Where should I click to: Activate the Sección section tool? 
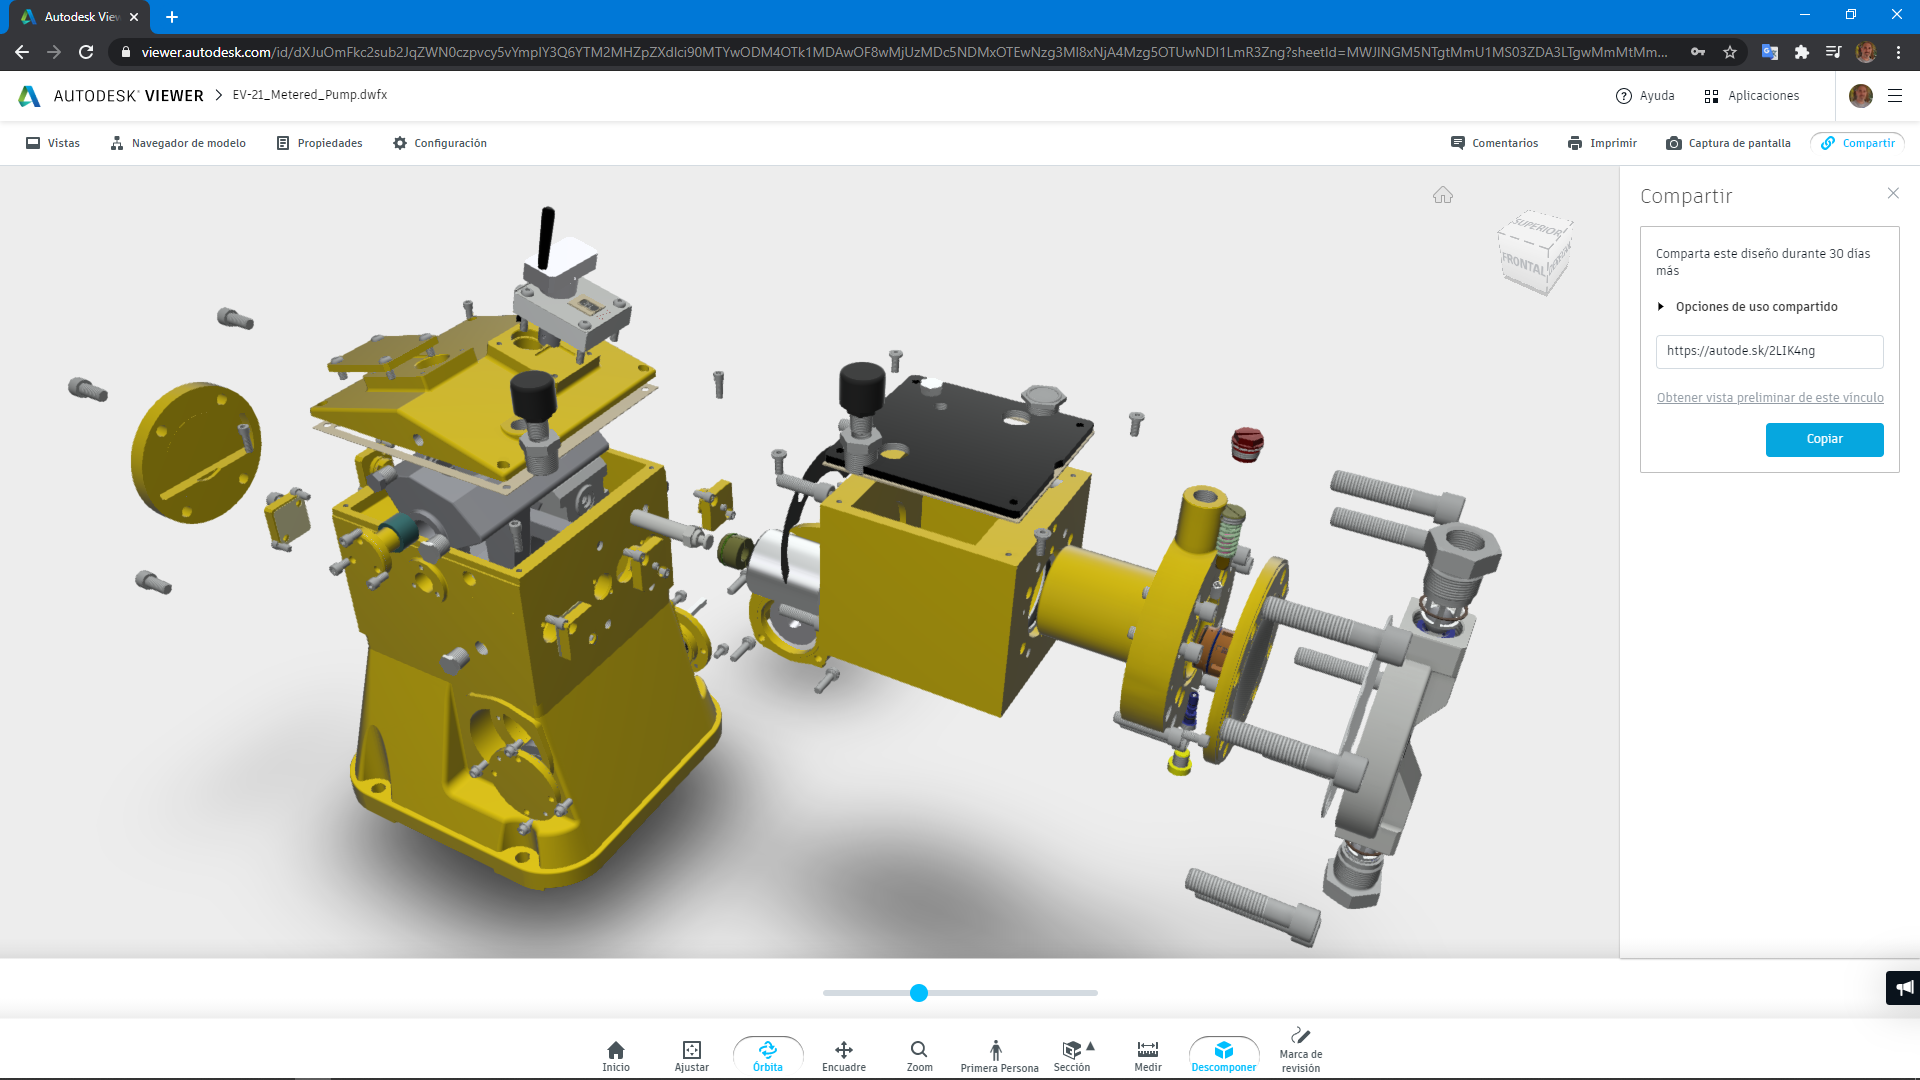[x=1071, y=1054]
